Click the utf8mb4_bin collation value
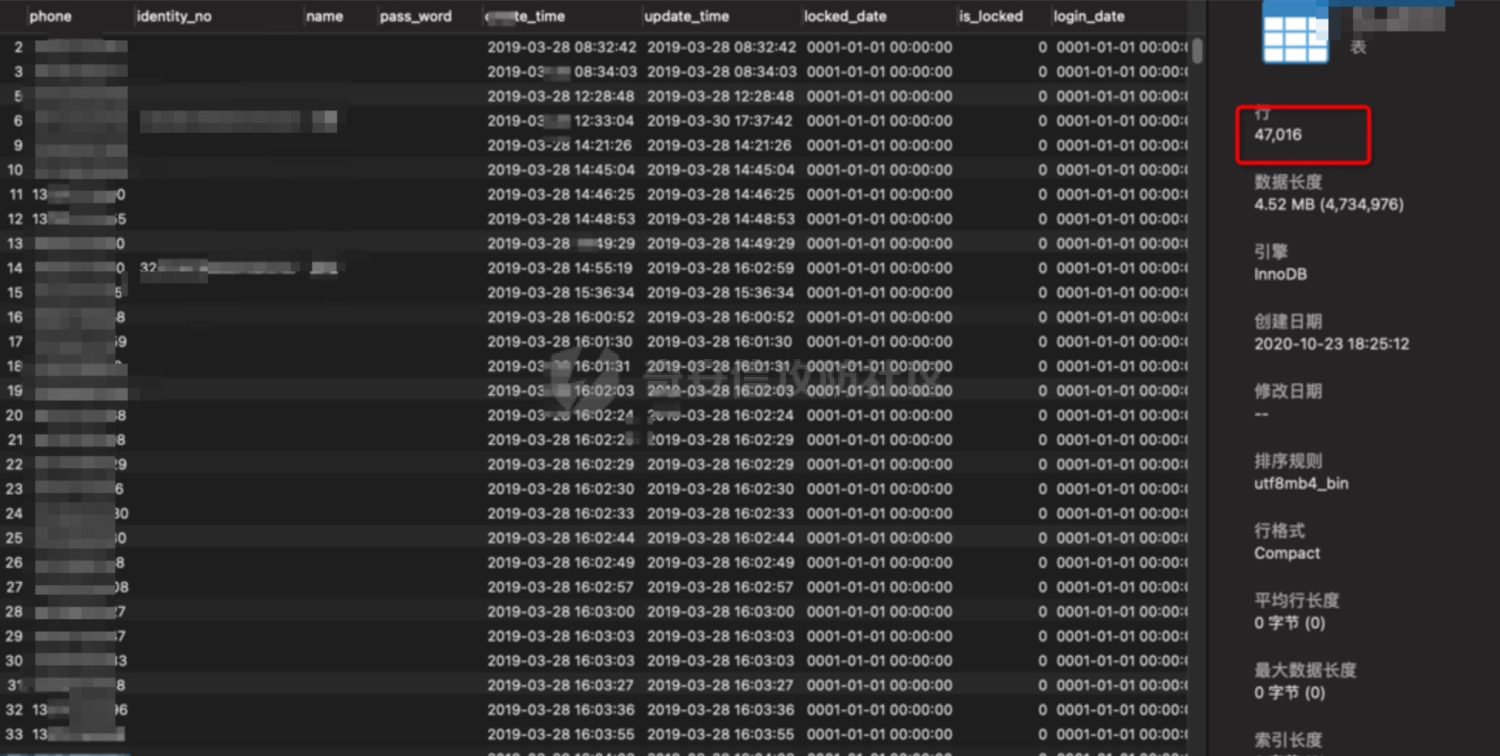 (x=1301, y=483)
